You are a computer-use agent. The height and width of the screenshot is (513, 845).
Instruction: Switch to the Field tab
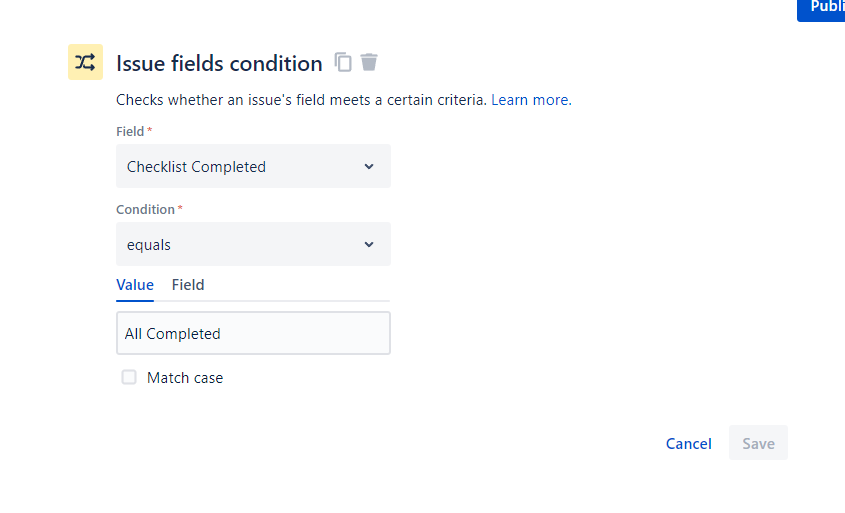[188, 285]
